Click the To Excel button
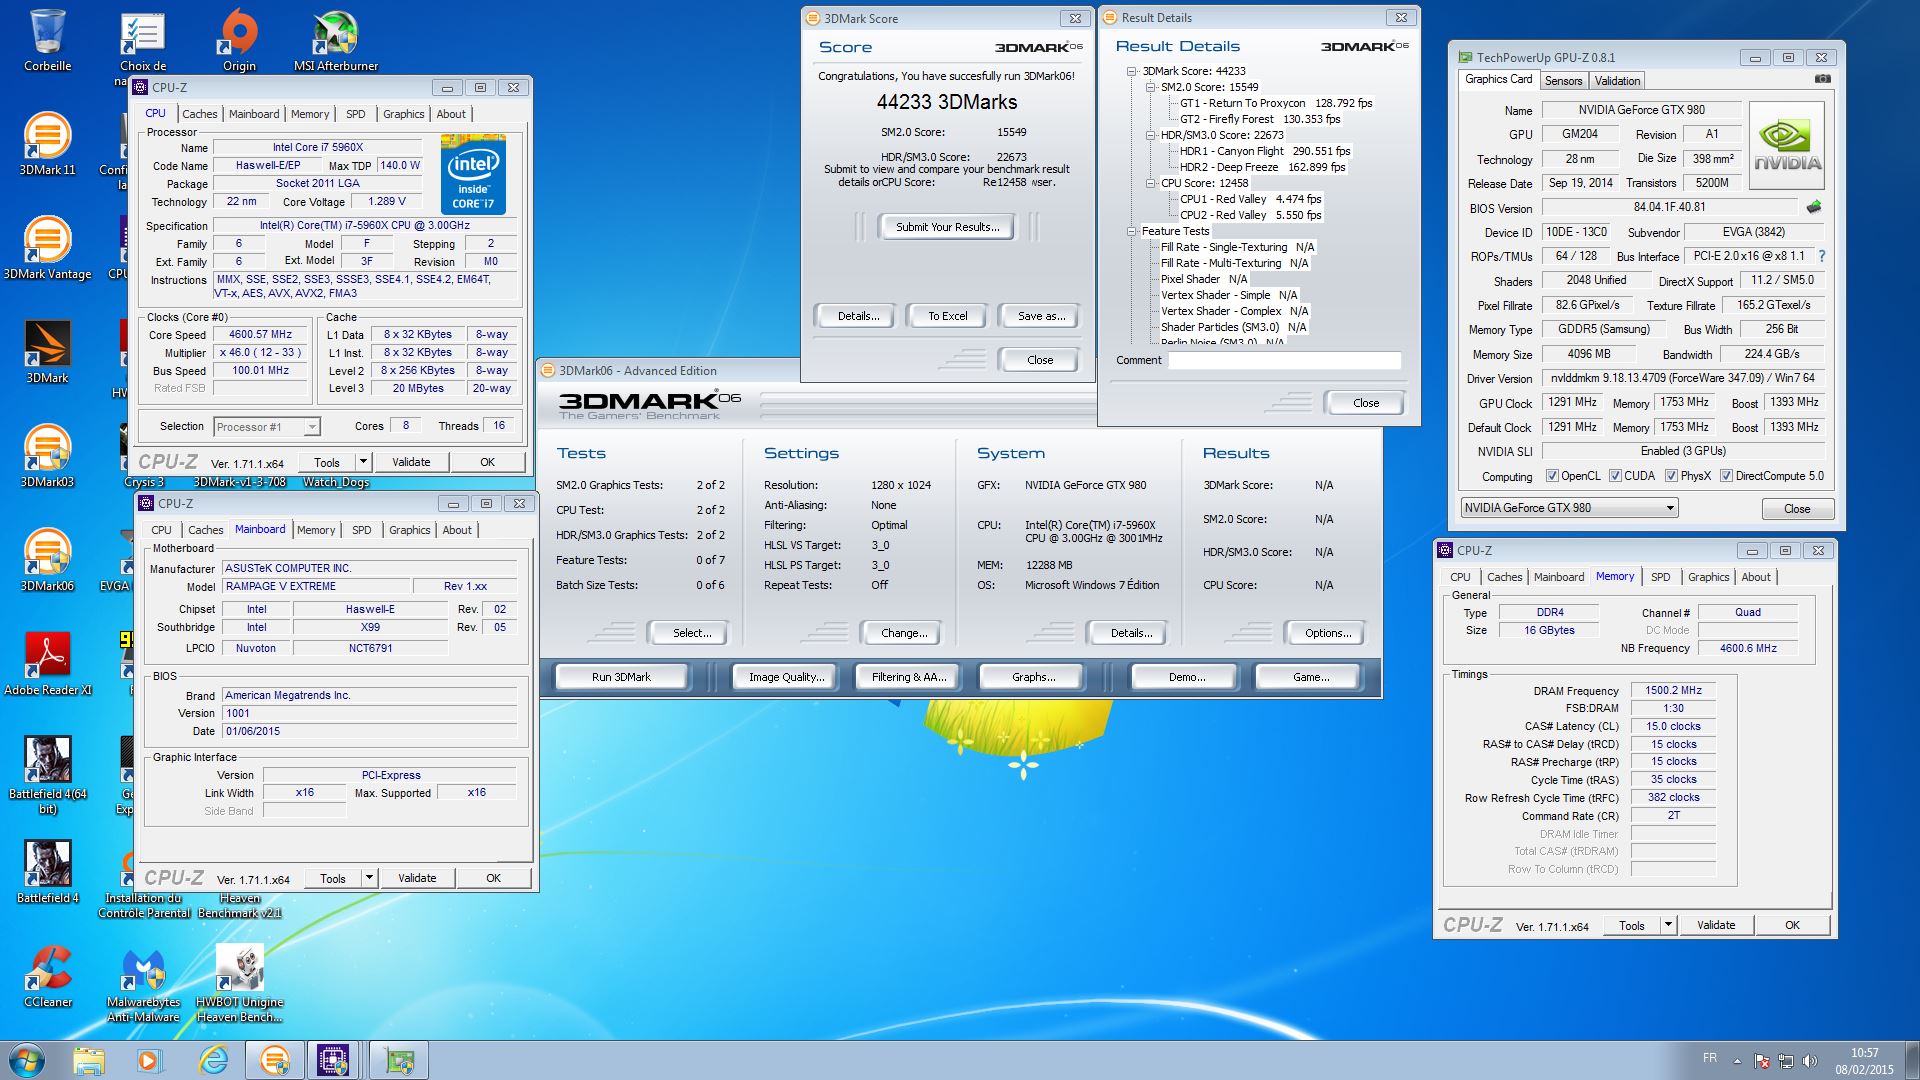 (947, 316)
